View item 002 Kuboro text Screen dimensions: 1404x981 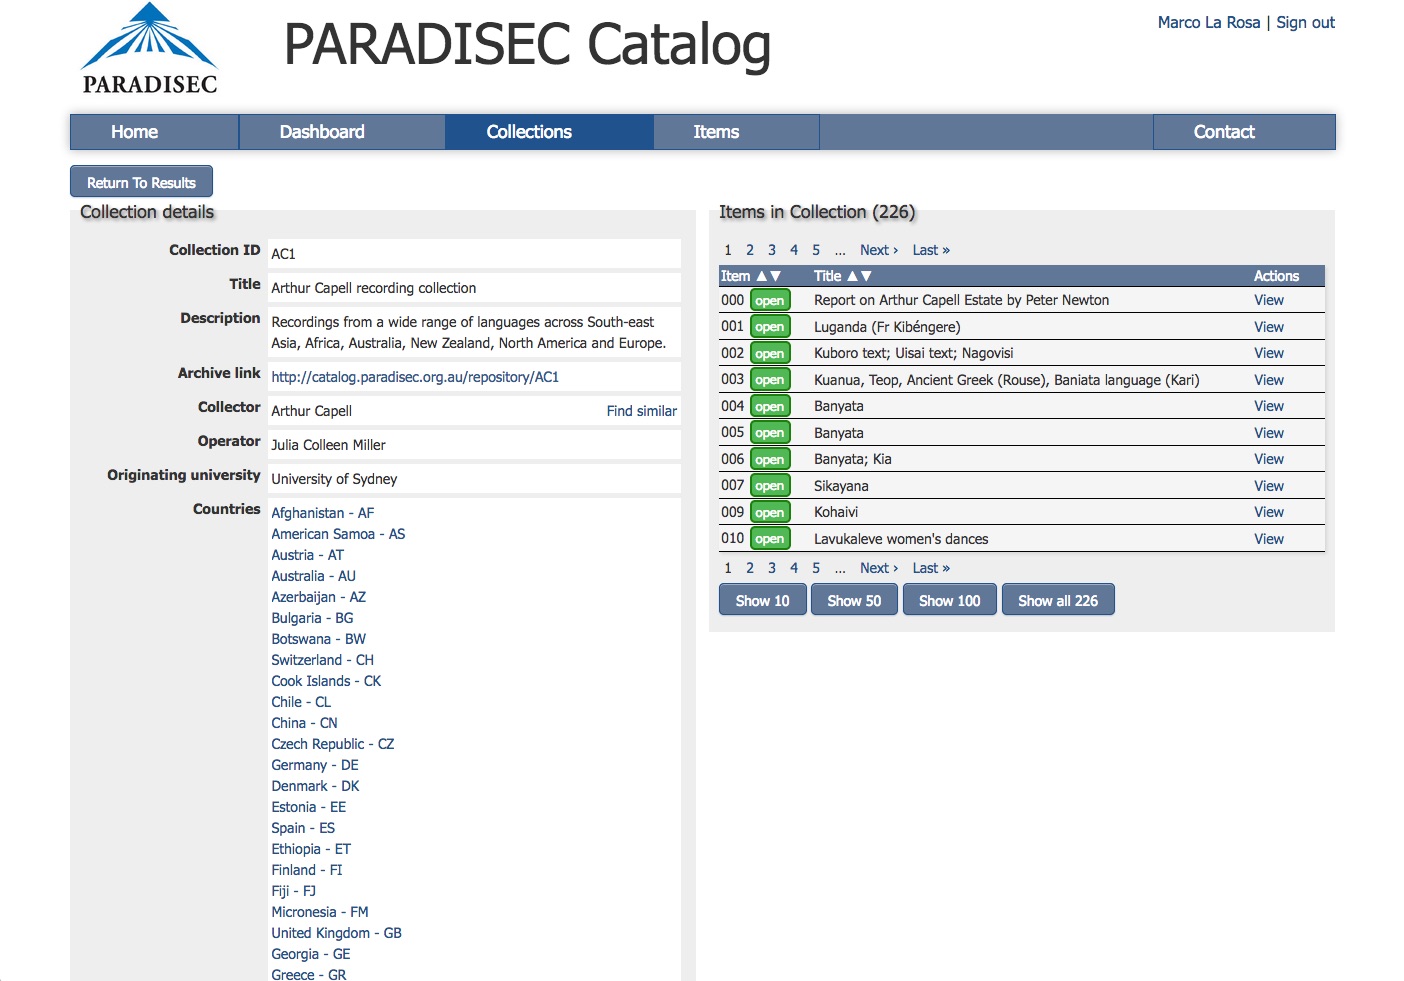pyautogui.click(x=1269, y=353)
